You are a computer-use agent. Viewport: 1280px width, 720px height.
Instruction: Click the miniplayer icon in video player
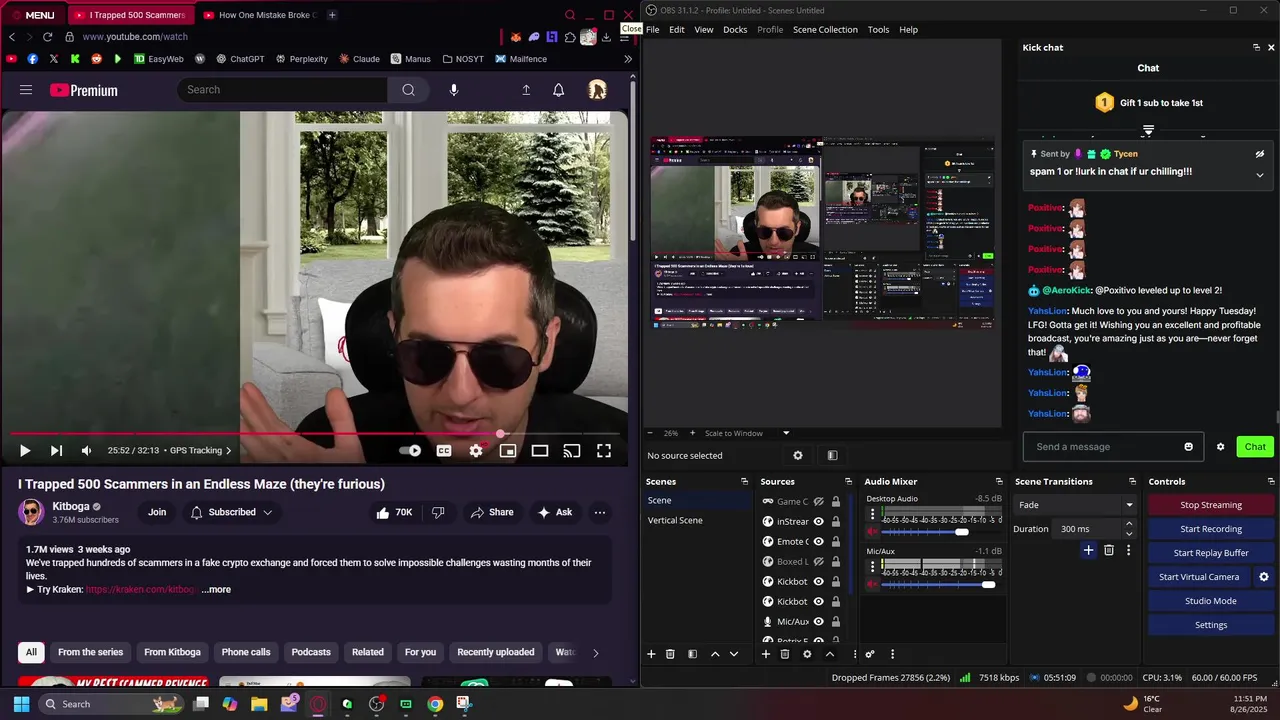[508, 451]
